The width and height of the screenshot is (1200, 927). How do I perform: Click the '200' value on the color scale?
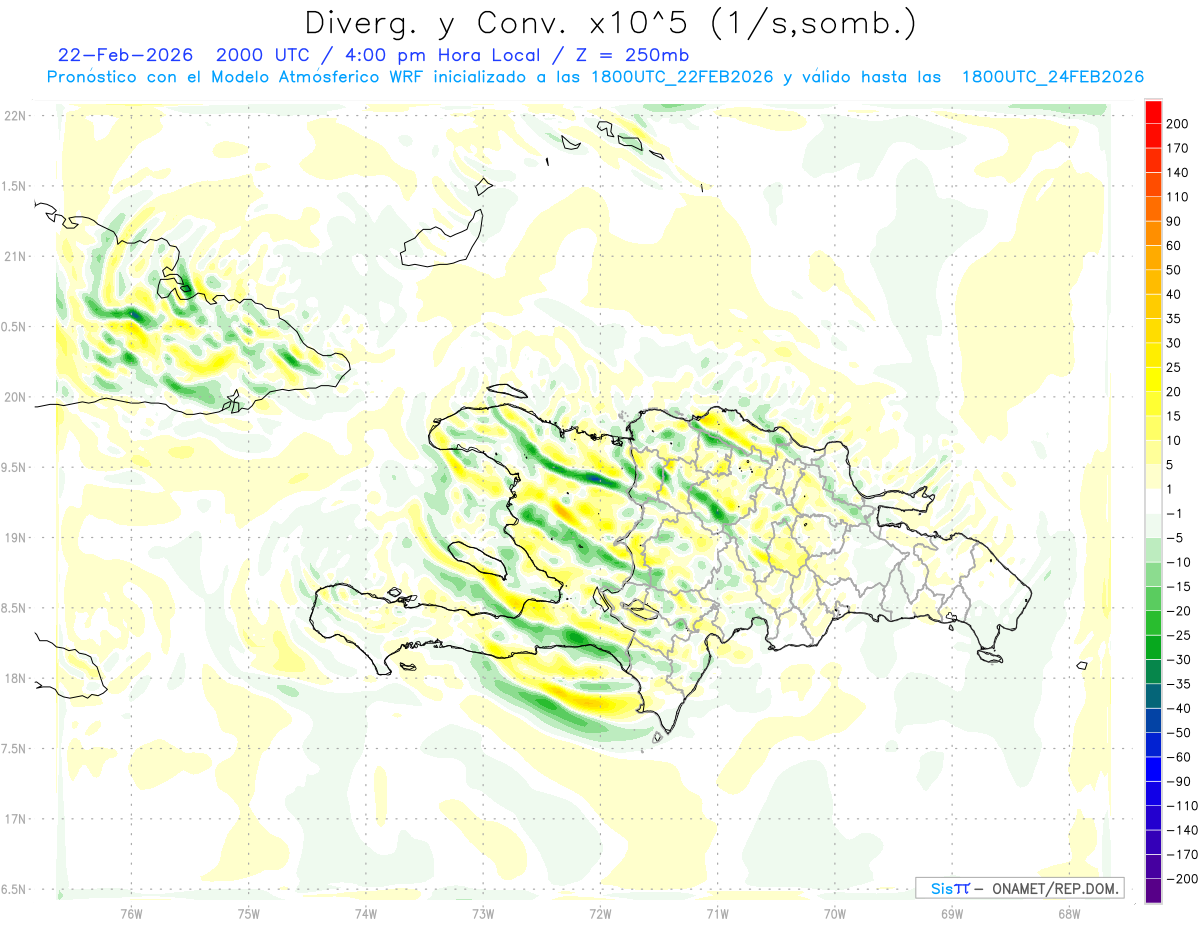click(1177, 123)
